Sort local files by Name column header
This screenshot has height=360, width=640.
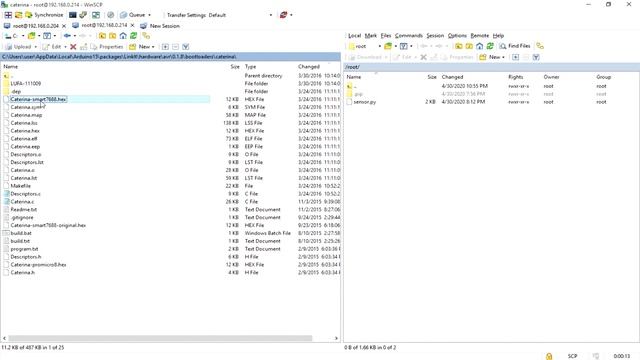point(11,67)
